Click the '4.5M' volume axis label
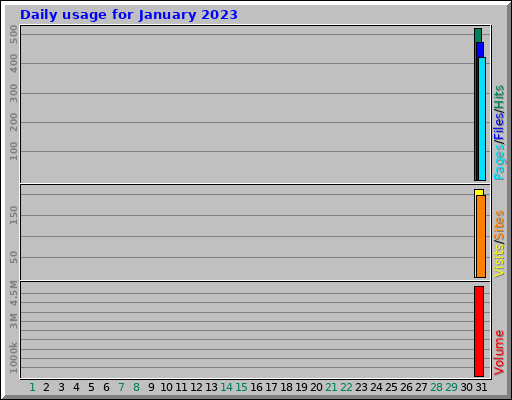The width and height of the screenshot is (512, 400). (x=14, y=293)
